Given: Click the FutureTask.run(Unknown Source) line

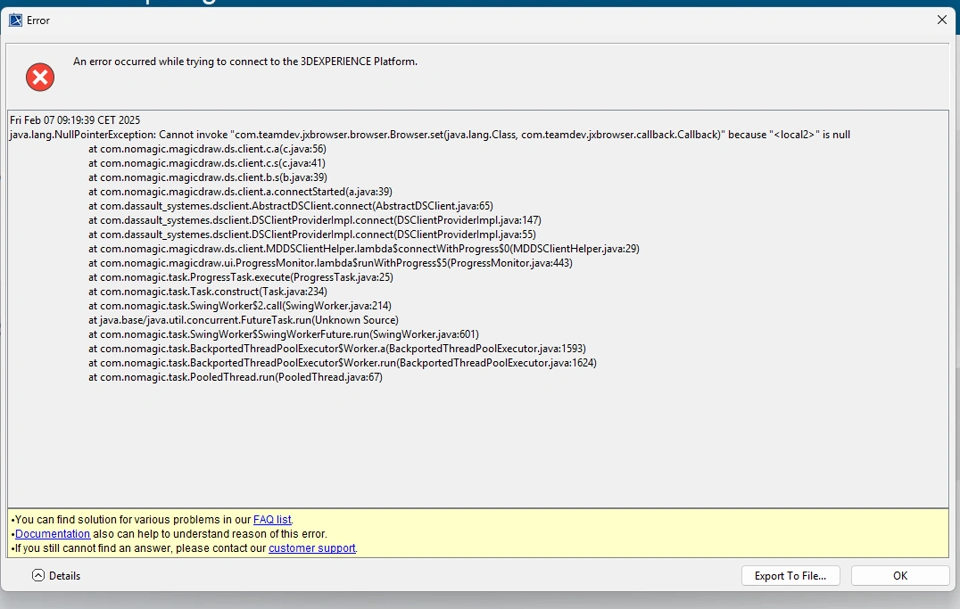Looking at the screenshot, I should [243, 320].
